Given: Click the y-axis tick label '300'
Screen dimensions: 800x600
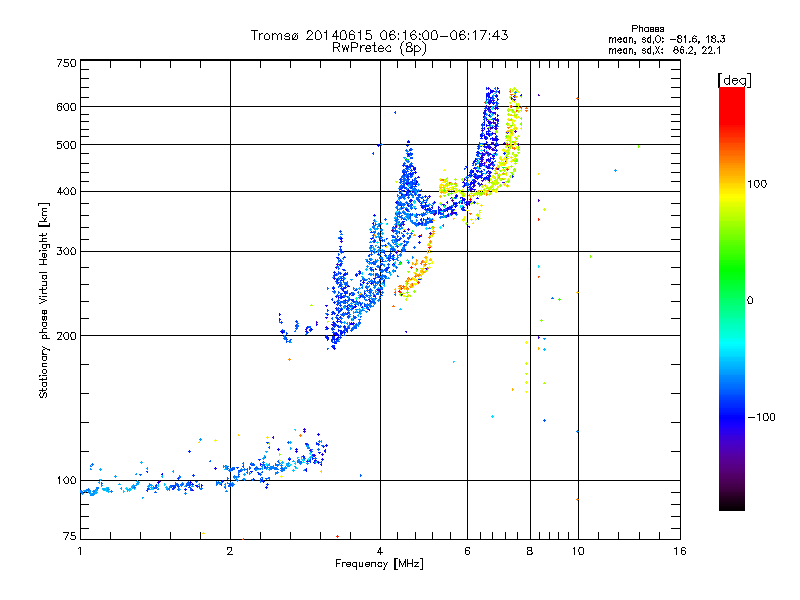Looking at the screenshot, I should pyautogui.click(x=66, y=251).
